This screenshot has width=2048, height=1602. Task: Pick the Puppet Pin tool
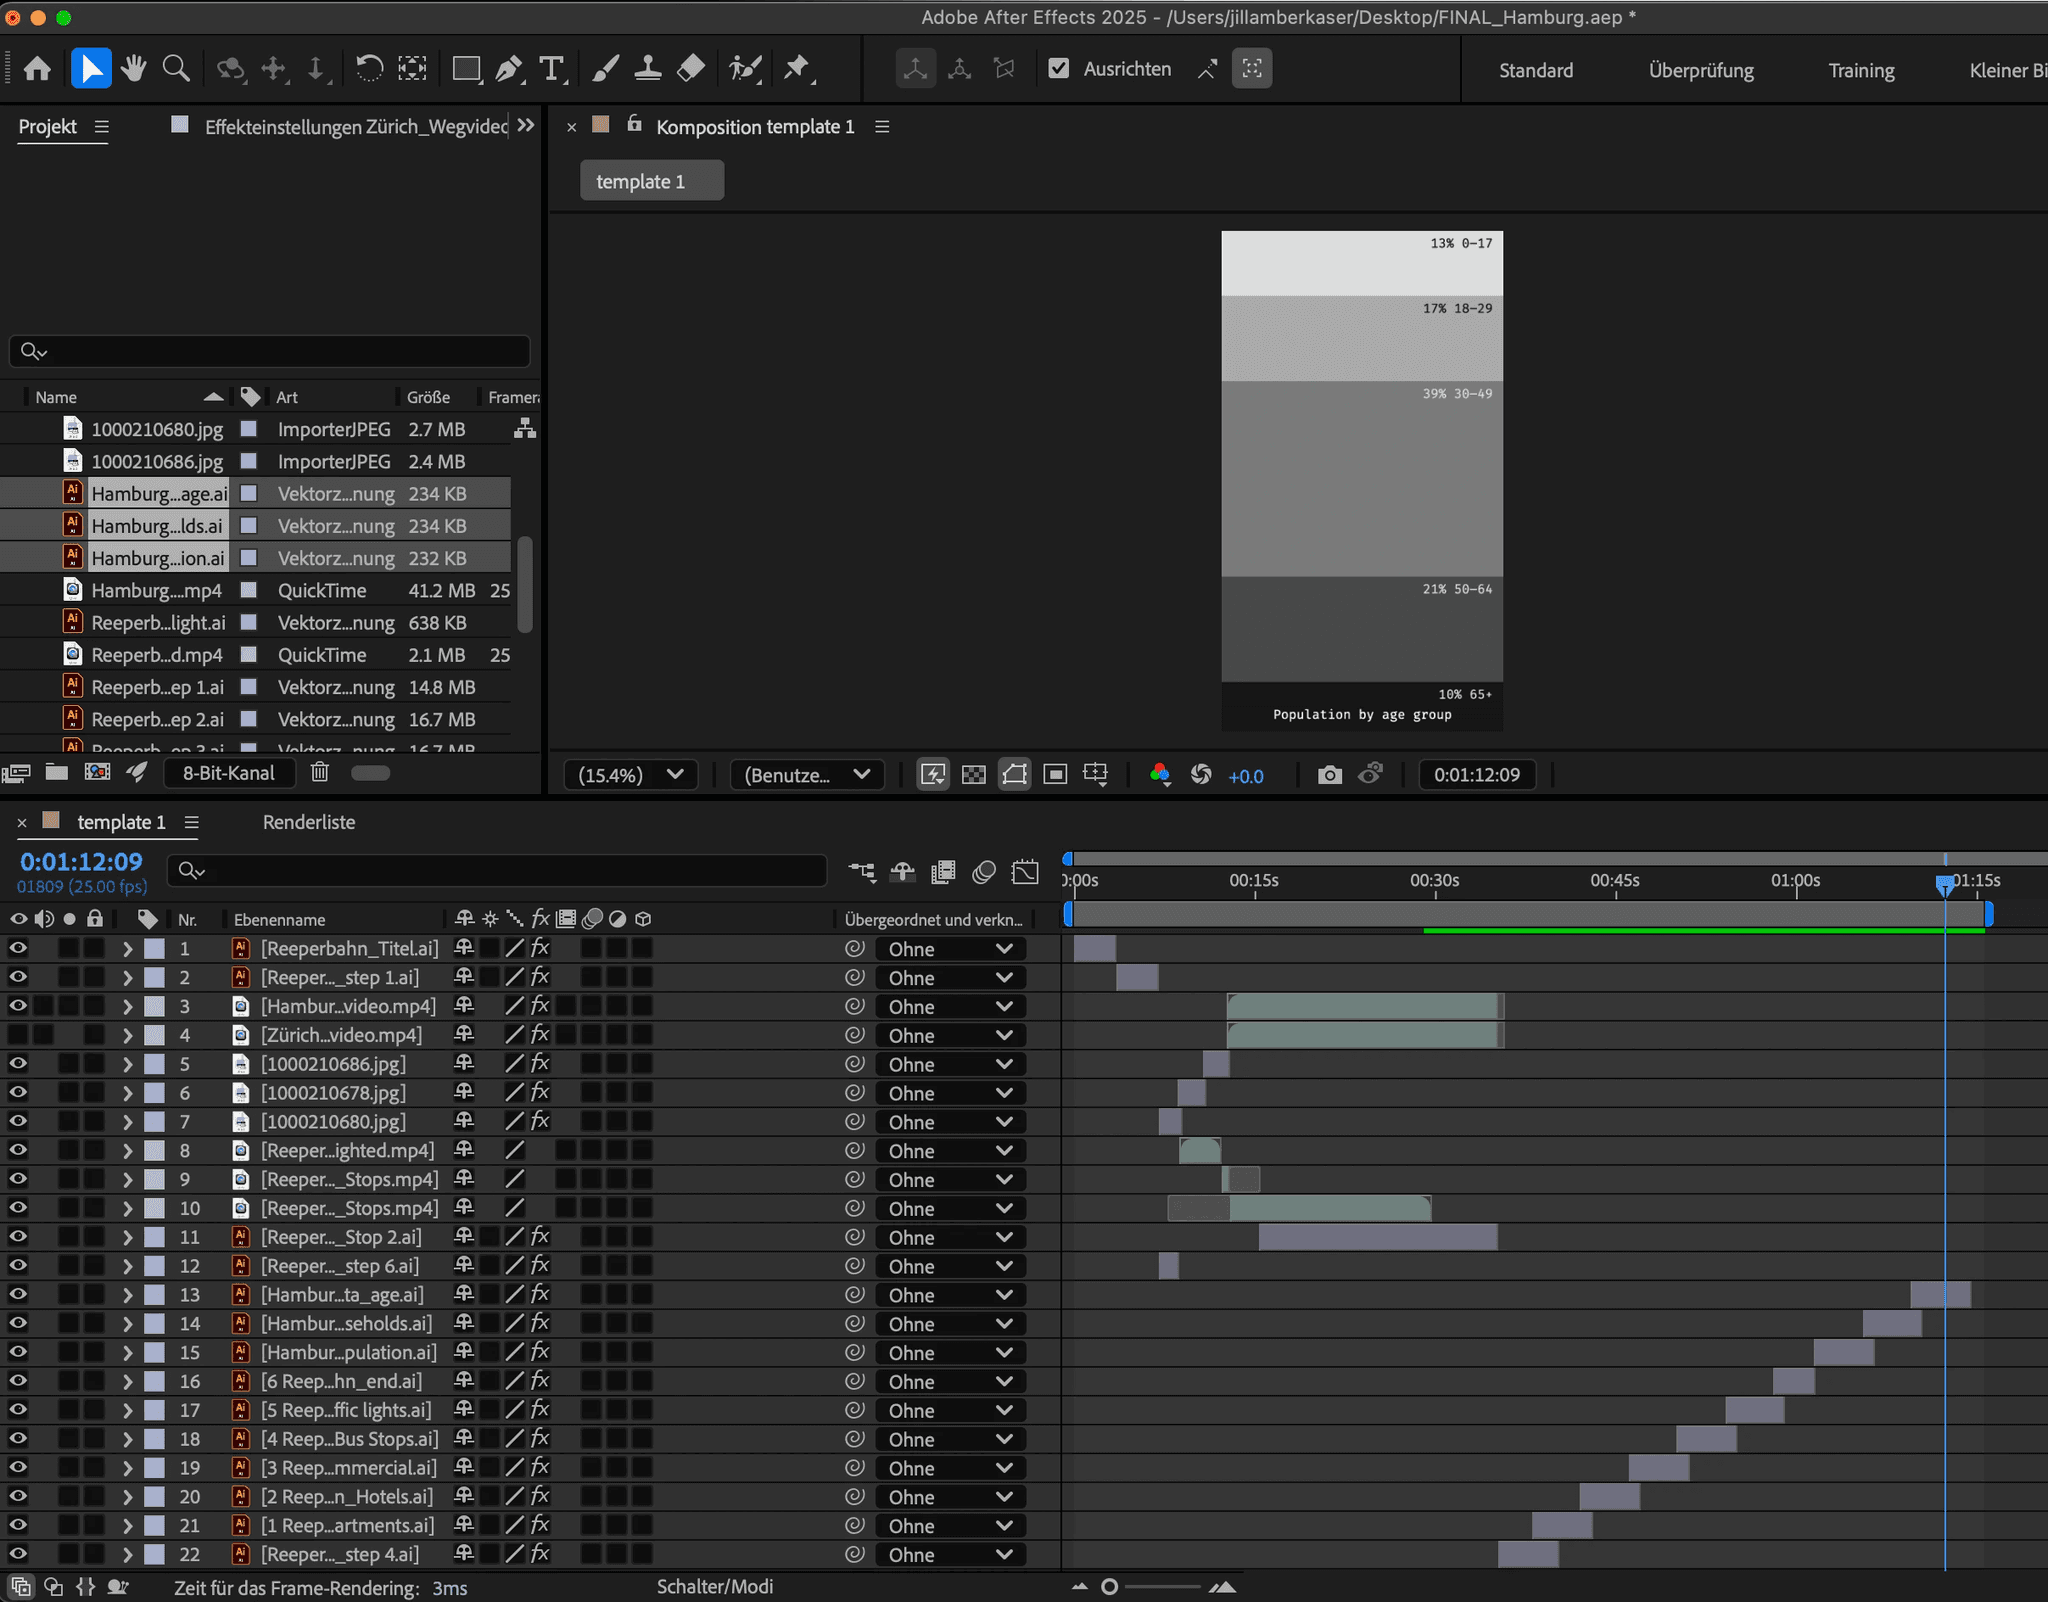point(796,69)
